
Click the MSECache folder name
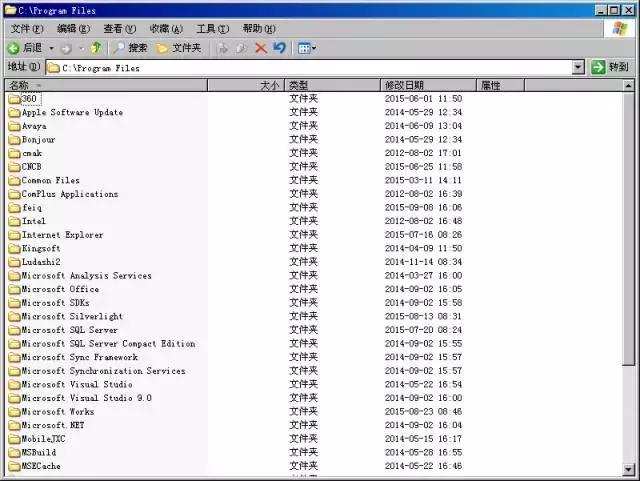(41, 466)
